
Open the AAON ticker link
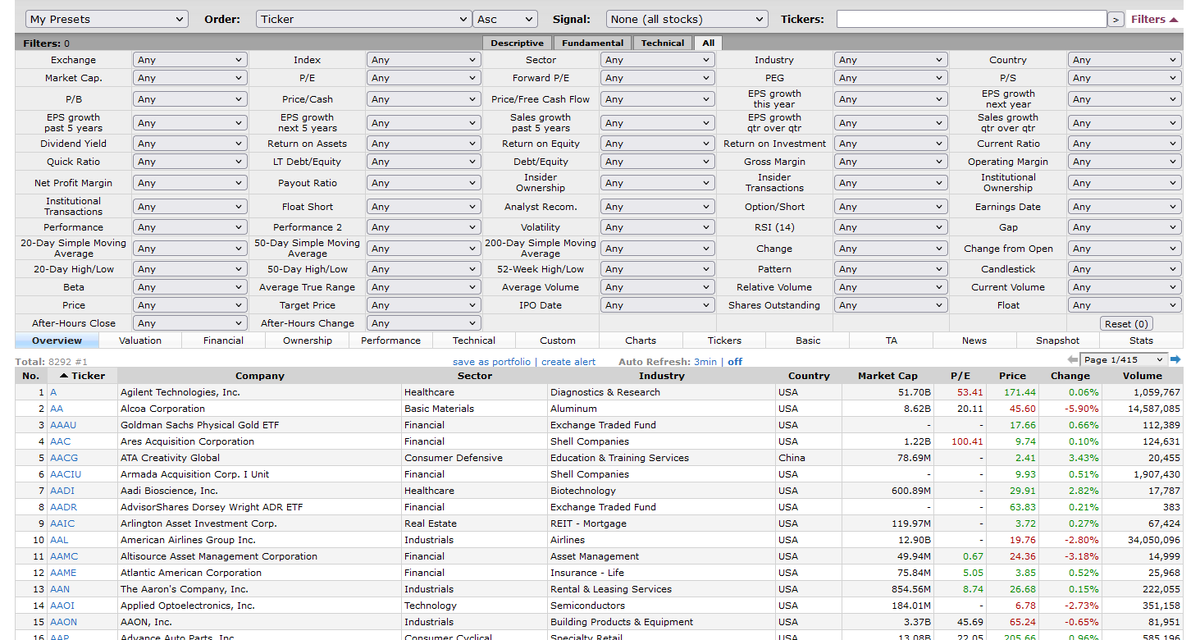click(62, 622)
